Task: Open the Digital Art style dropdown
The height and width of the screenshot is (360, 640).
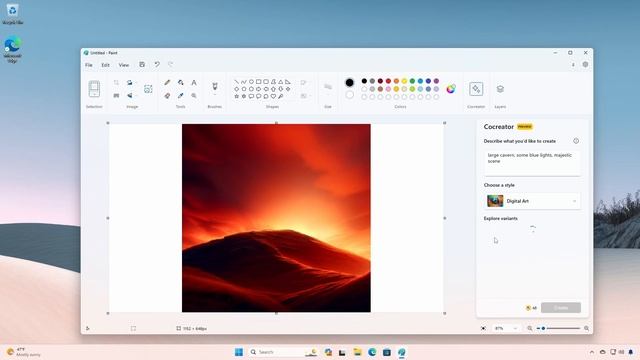Action: (x=532, y=201)
